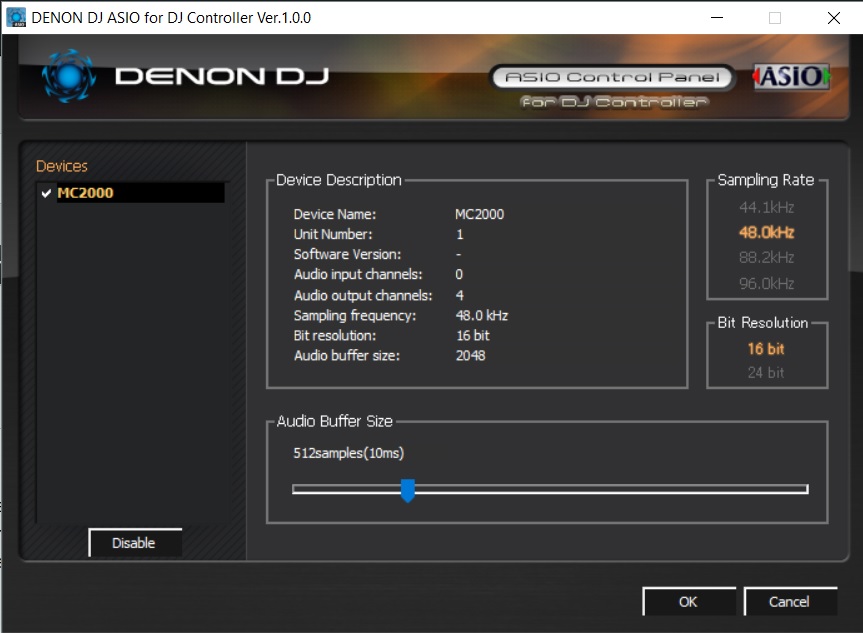Viewport: 863px width, 633px height.
Task: Click Audio input channels value 0
Action: pos(459,274)
